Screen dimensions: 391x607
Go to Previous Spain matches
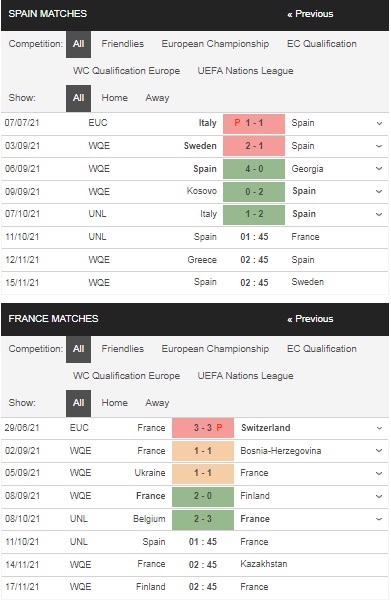click(310, 14)
